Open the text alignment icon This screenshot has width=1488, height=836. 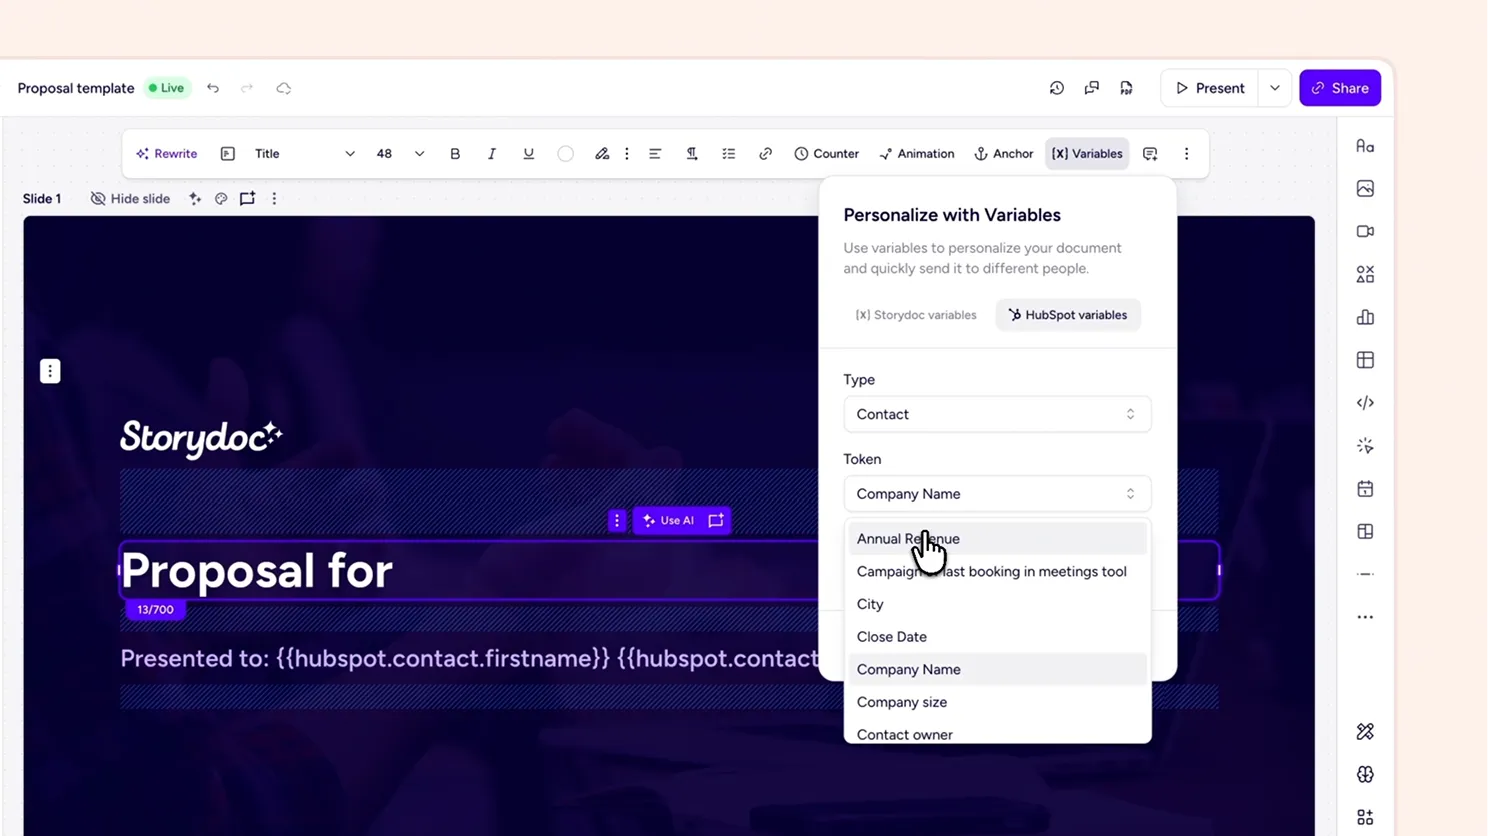655,154
